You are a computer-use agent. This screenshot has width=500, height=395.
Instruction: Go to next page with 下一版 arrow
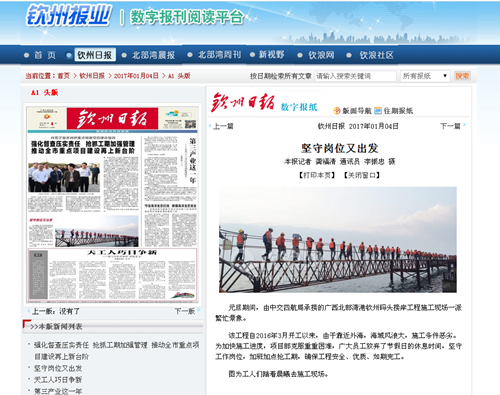pyautogui.click(x=187, y=311)
